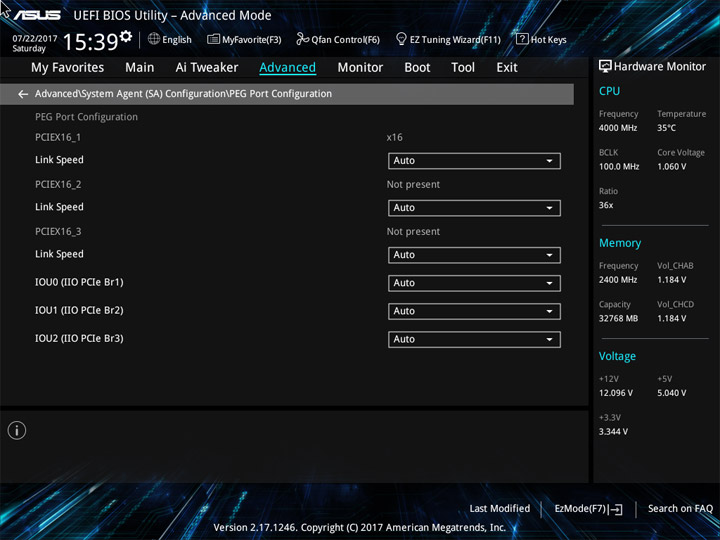720x540 pixels.
Task: Click Not present beside PCIEX16_3
Action: coord(413,231)
